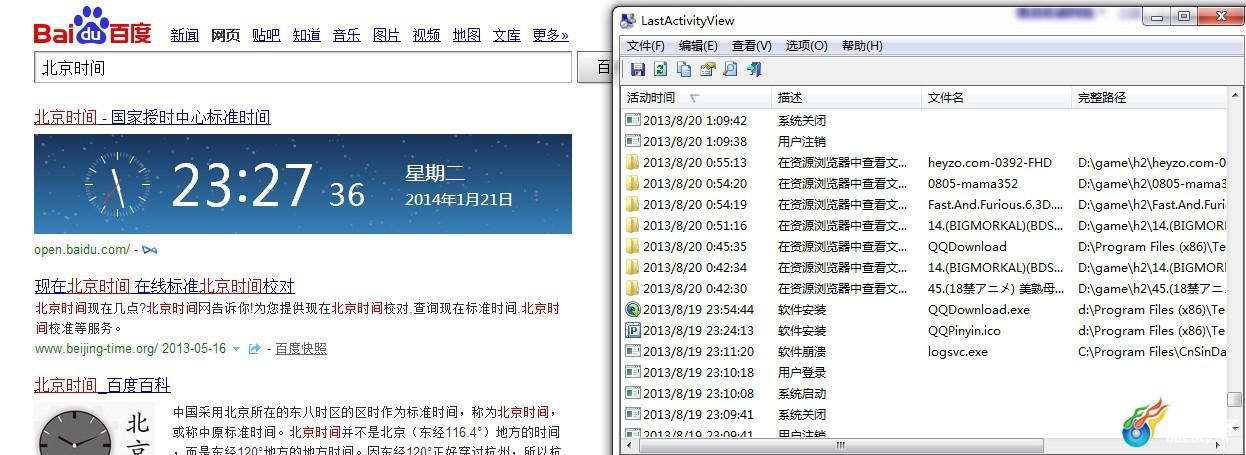Click folder icon of 2013/8/20 0:55:13 row
Image resolution: width=1246 pixels, height=455 pixels.
[x=632, y=162]
